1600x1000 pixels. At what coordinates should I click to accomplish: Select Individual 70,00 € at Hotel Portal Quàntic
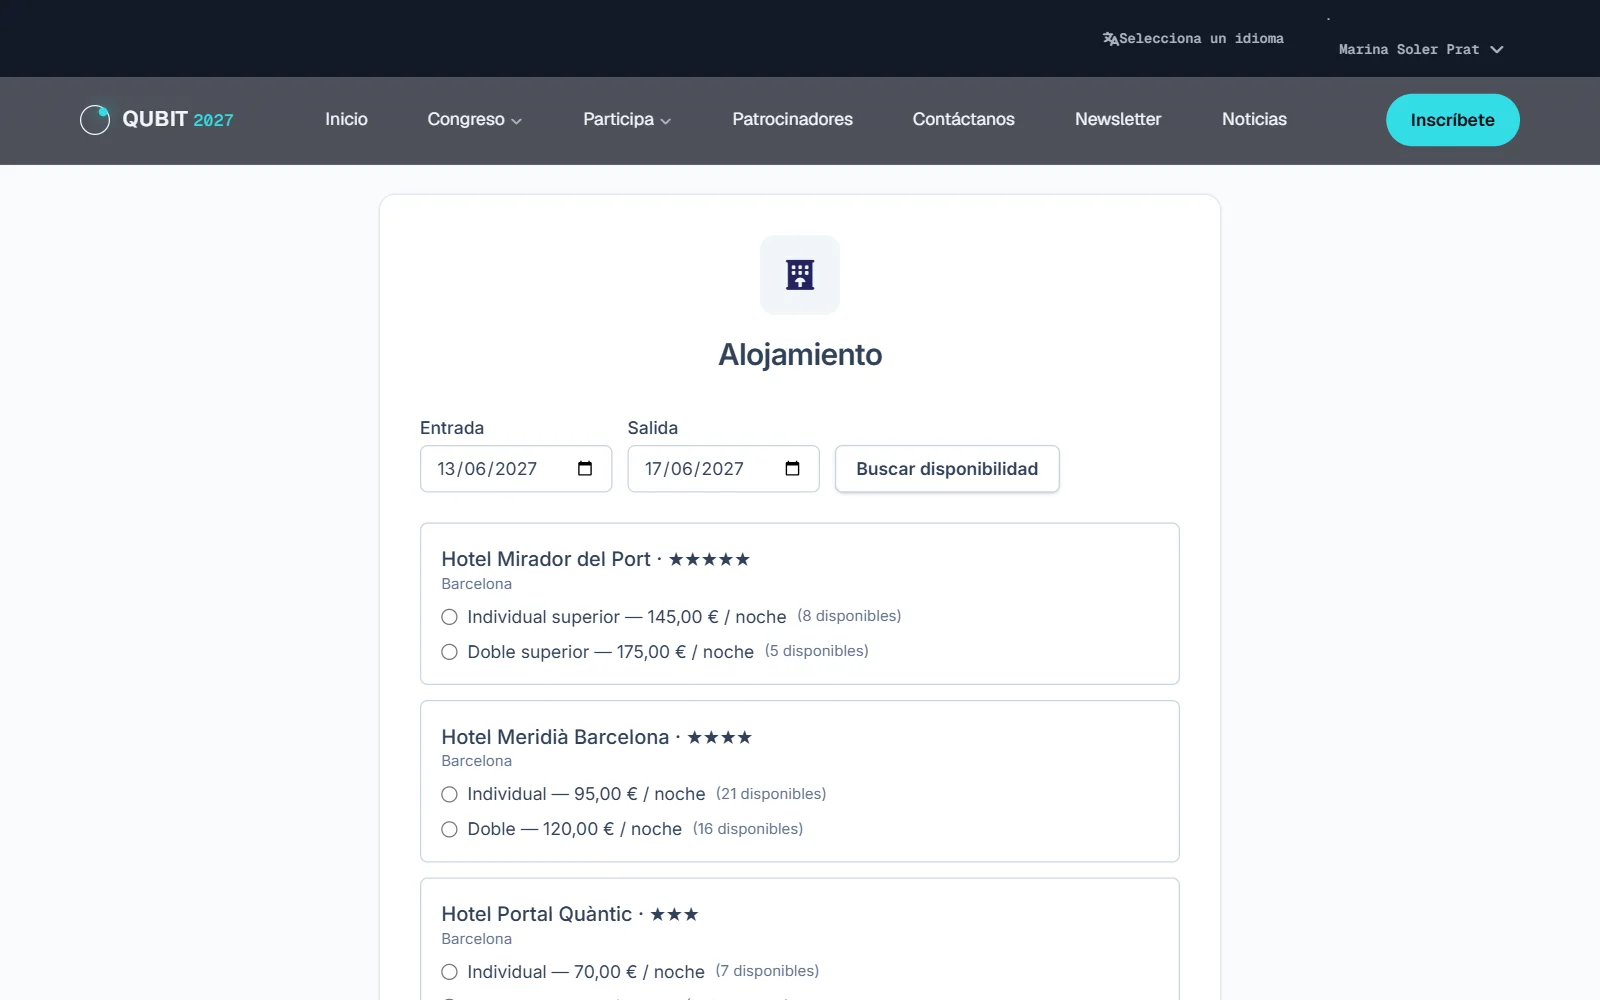point(450,972)
